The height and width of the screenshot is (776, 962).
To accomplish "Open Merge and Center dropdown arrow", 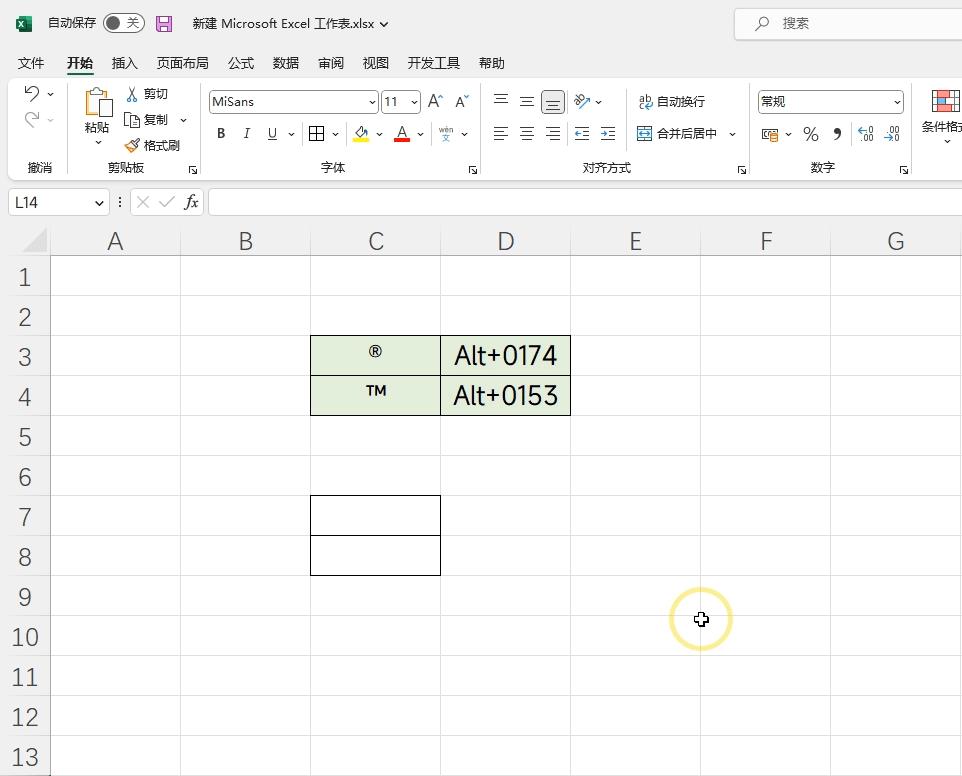I will point(733,134).
